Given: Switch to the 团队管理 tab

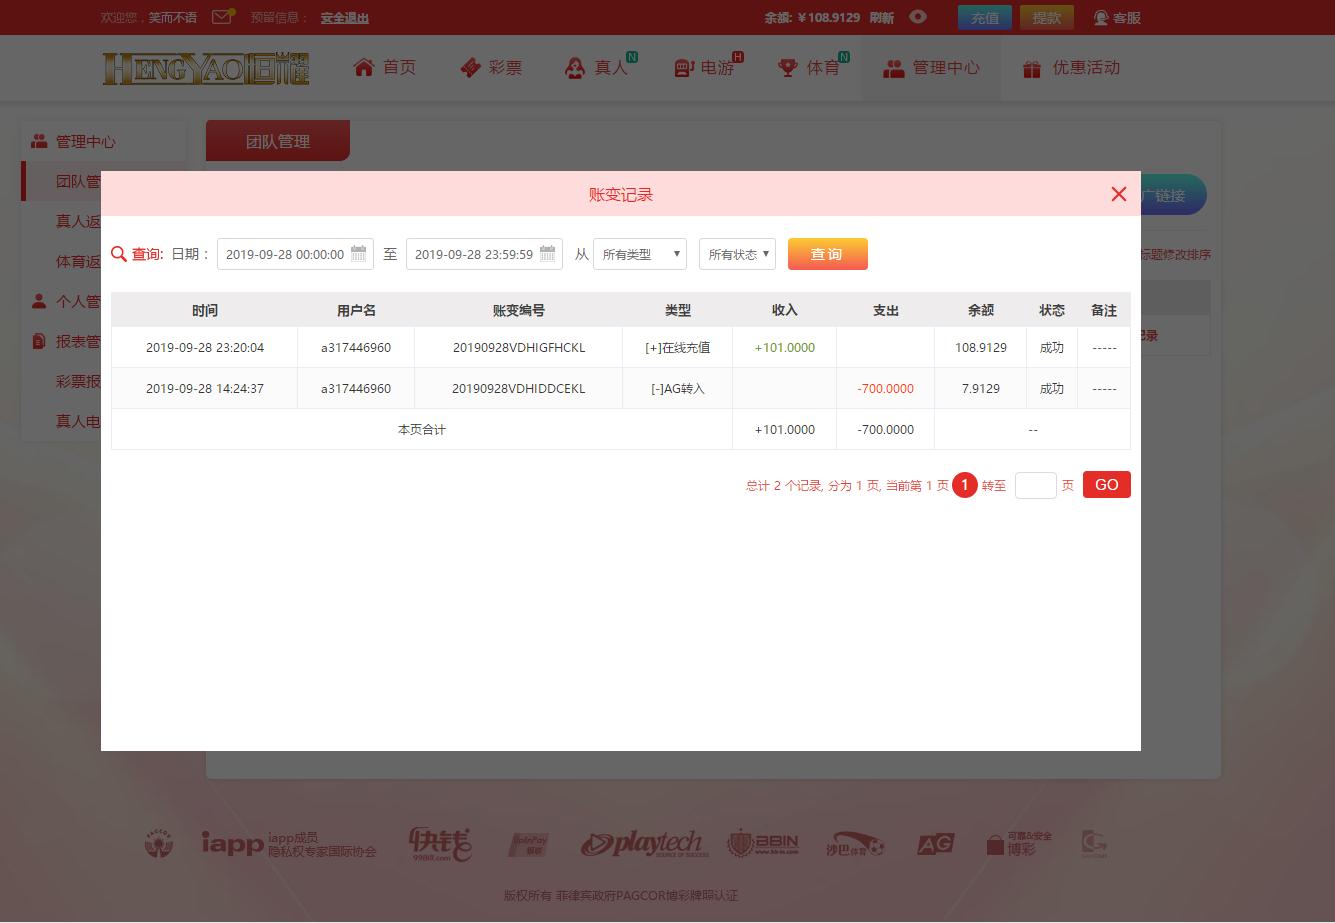Looking at the screenshot, I should click(277, 140).
